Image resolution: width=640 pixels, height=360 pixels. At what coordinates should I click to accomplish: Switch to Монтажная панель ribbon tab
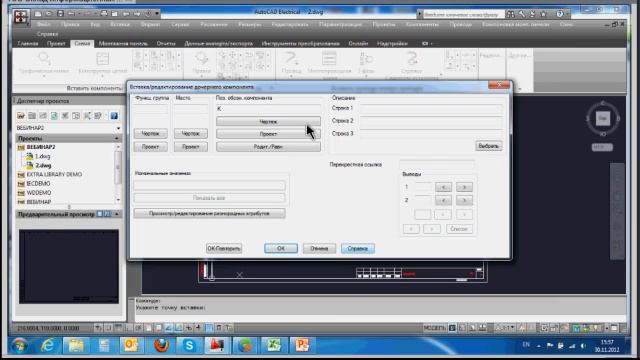pos(123,43)
